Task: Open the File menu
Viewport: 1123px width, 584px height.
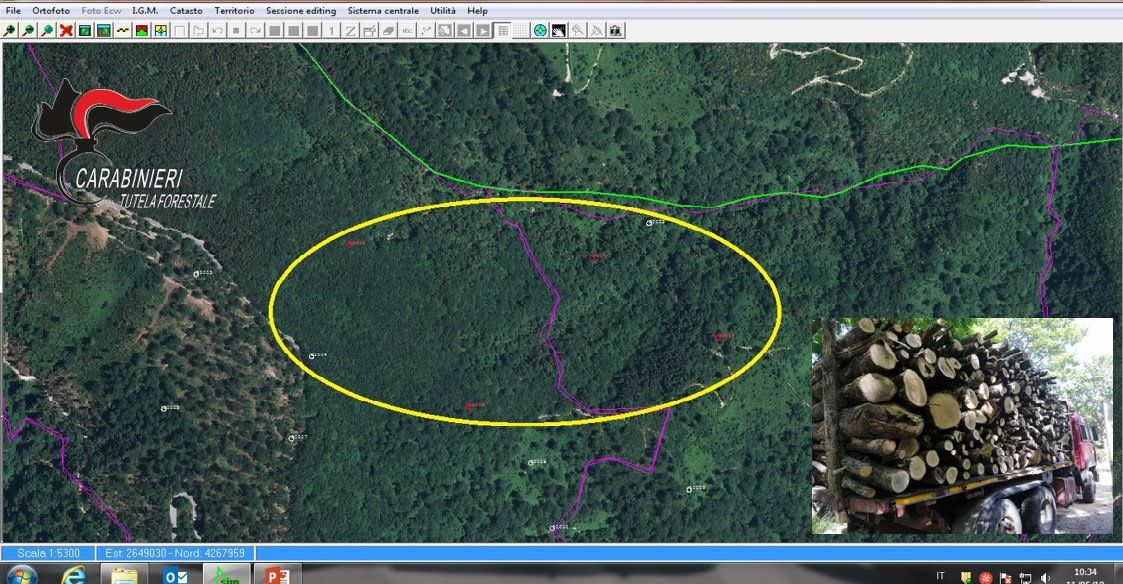Action: point(13,10)
